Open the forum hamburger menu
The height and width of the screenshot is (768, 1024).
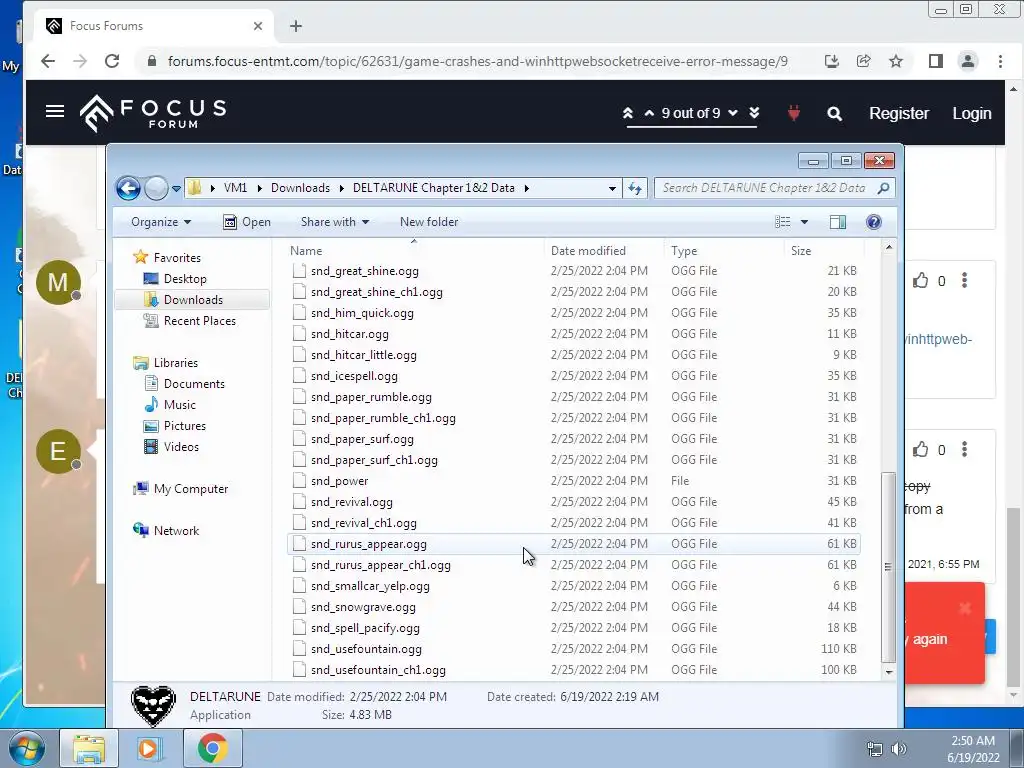[55, 111]
